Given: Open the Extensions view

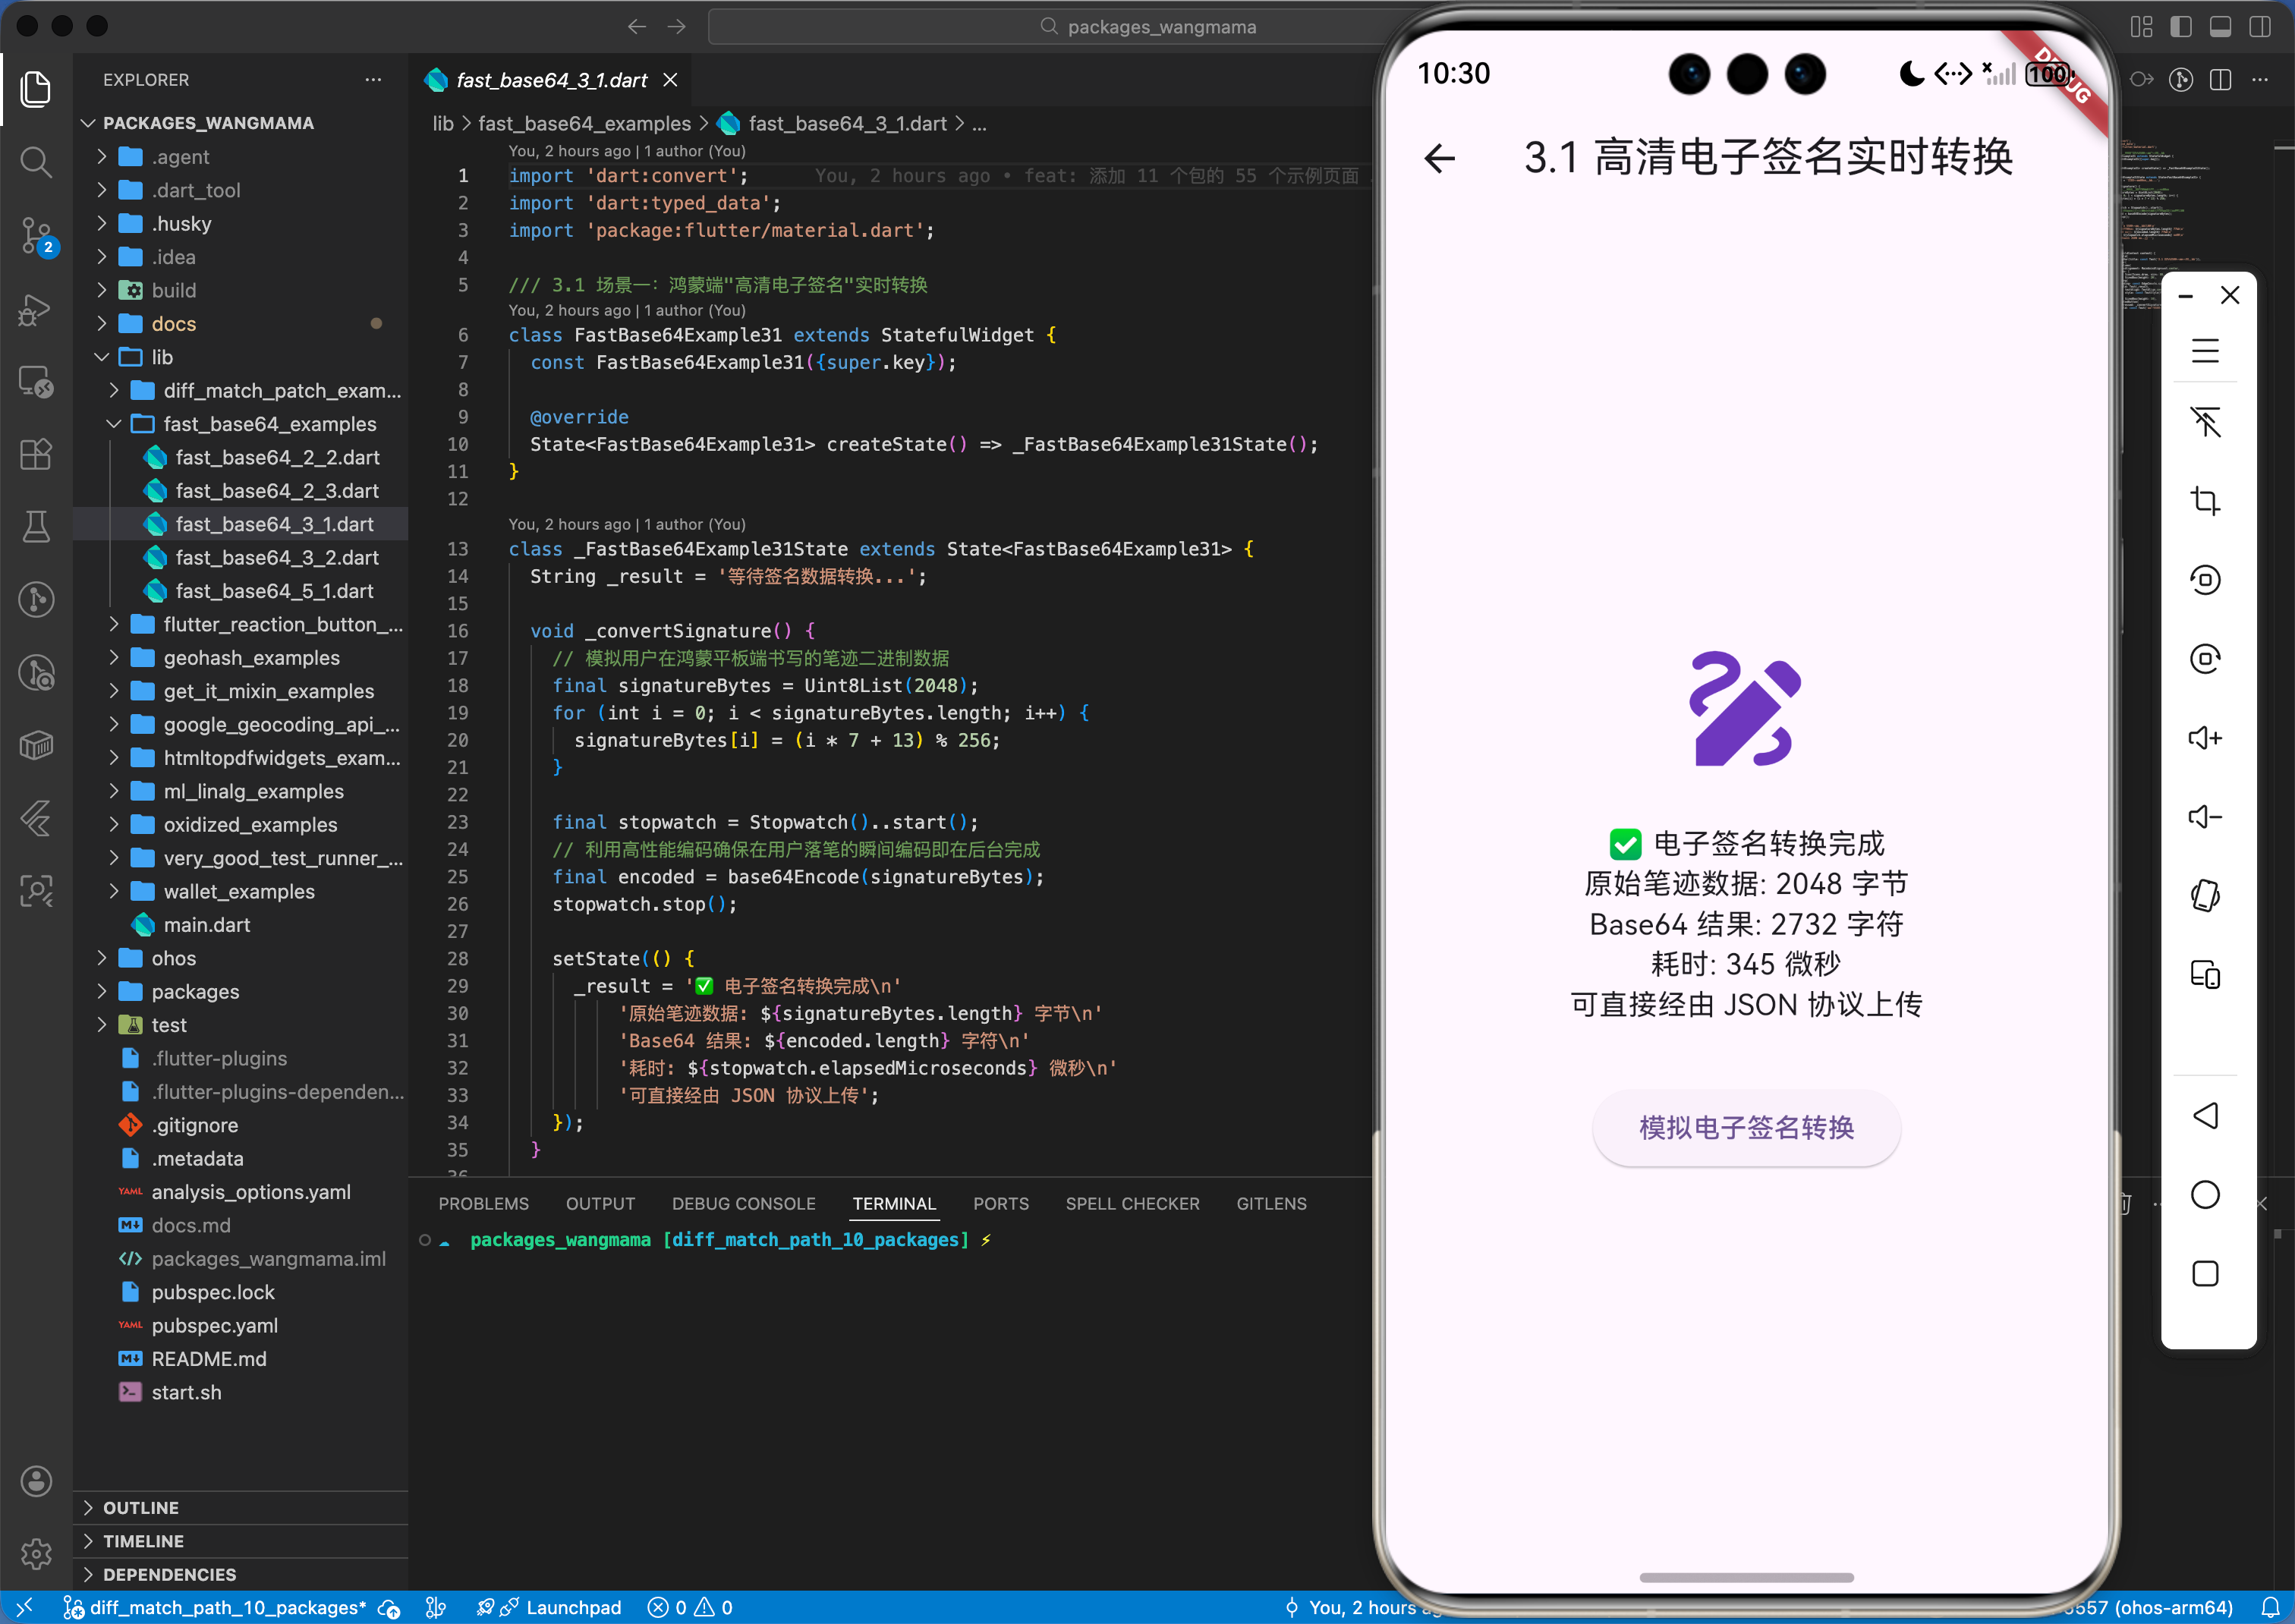Looking at the screenshot, I should [36, 454].
